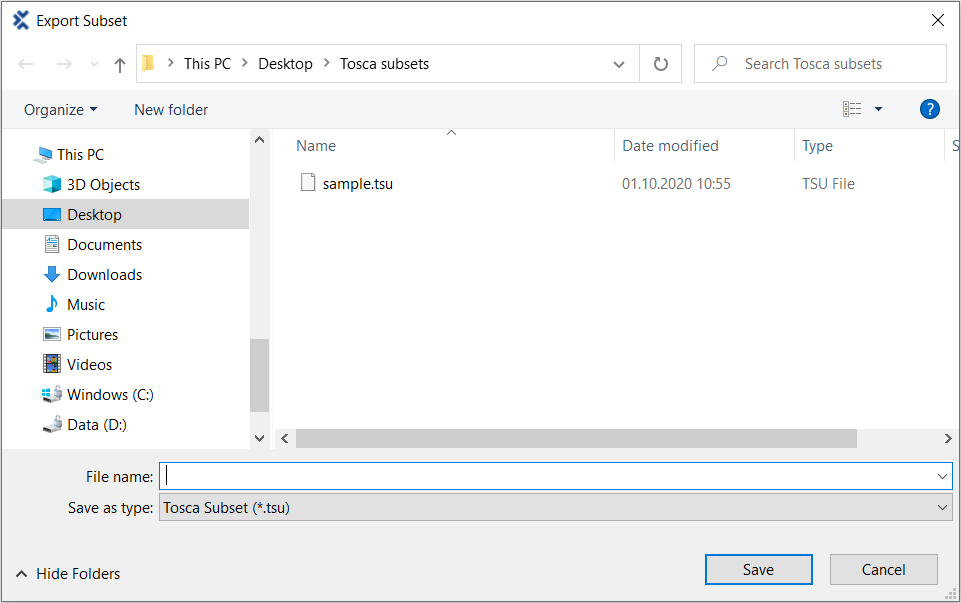Viewport: 961px width, 603px height.
Task: Click the Search Tosca subsets field
Action: [830, 64]
